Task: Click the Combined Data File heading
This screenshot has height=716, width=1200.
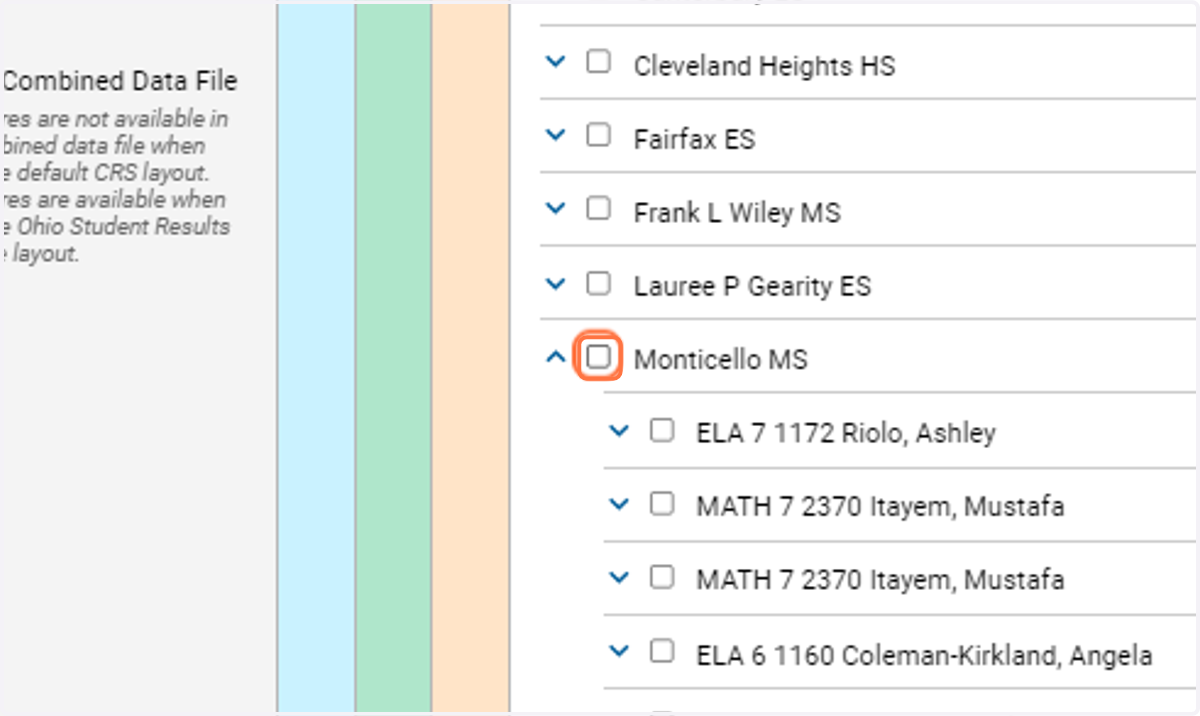Action: coord(120,81)
